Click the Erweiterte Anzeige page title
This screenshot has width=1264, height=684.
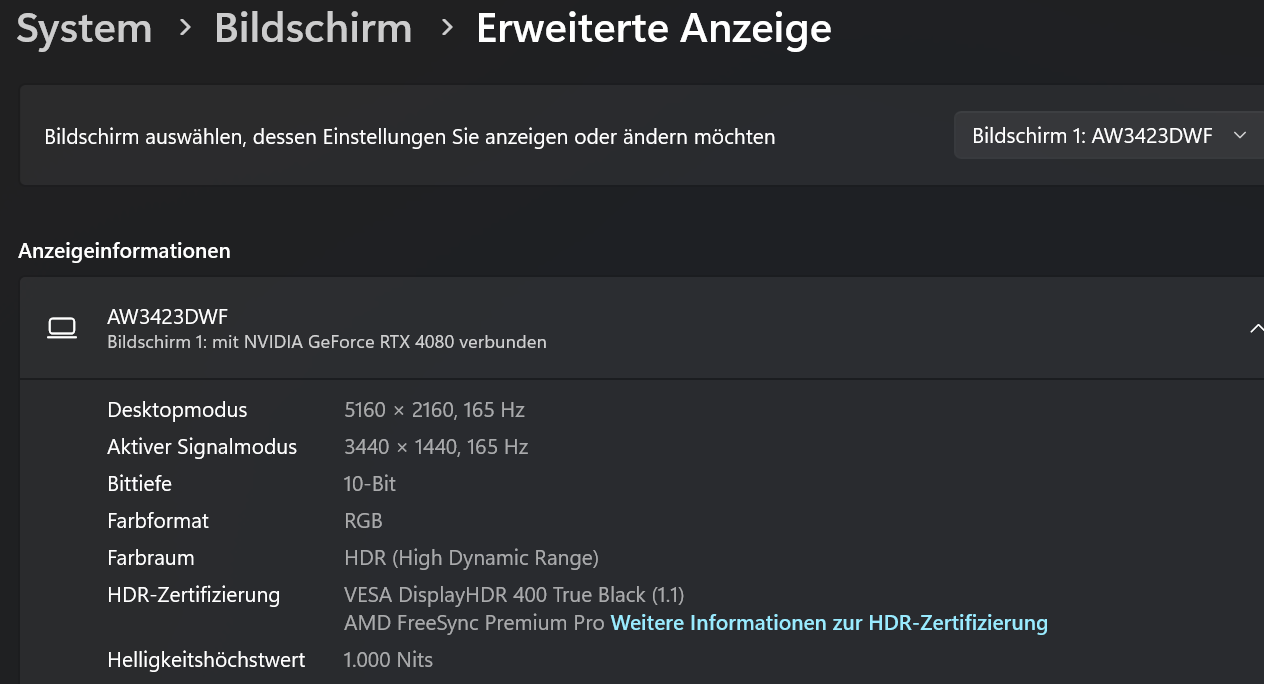pos(654,28)
